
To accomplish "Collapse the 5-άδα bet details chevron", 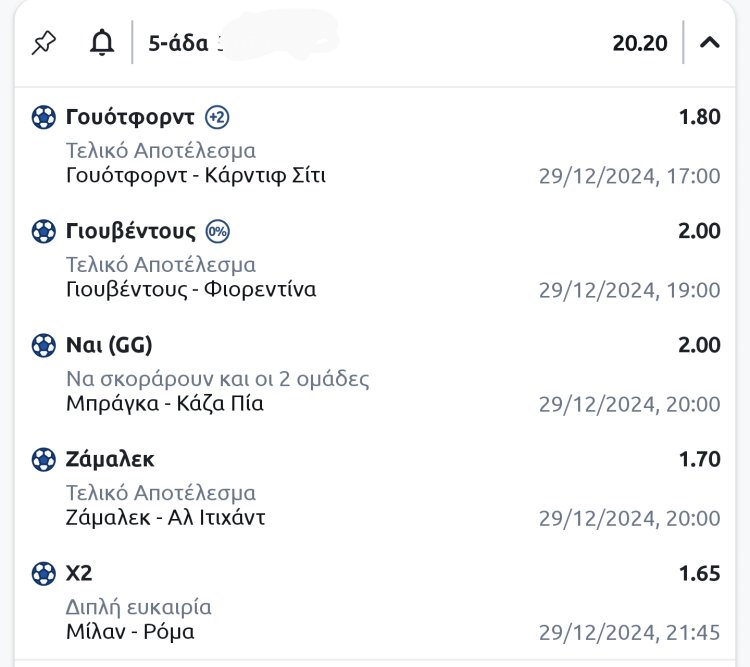I will click(x=709, y=43).
